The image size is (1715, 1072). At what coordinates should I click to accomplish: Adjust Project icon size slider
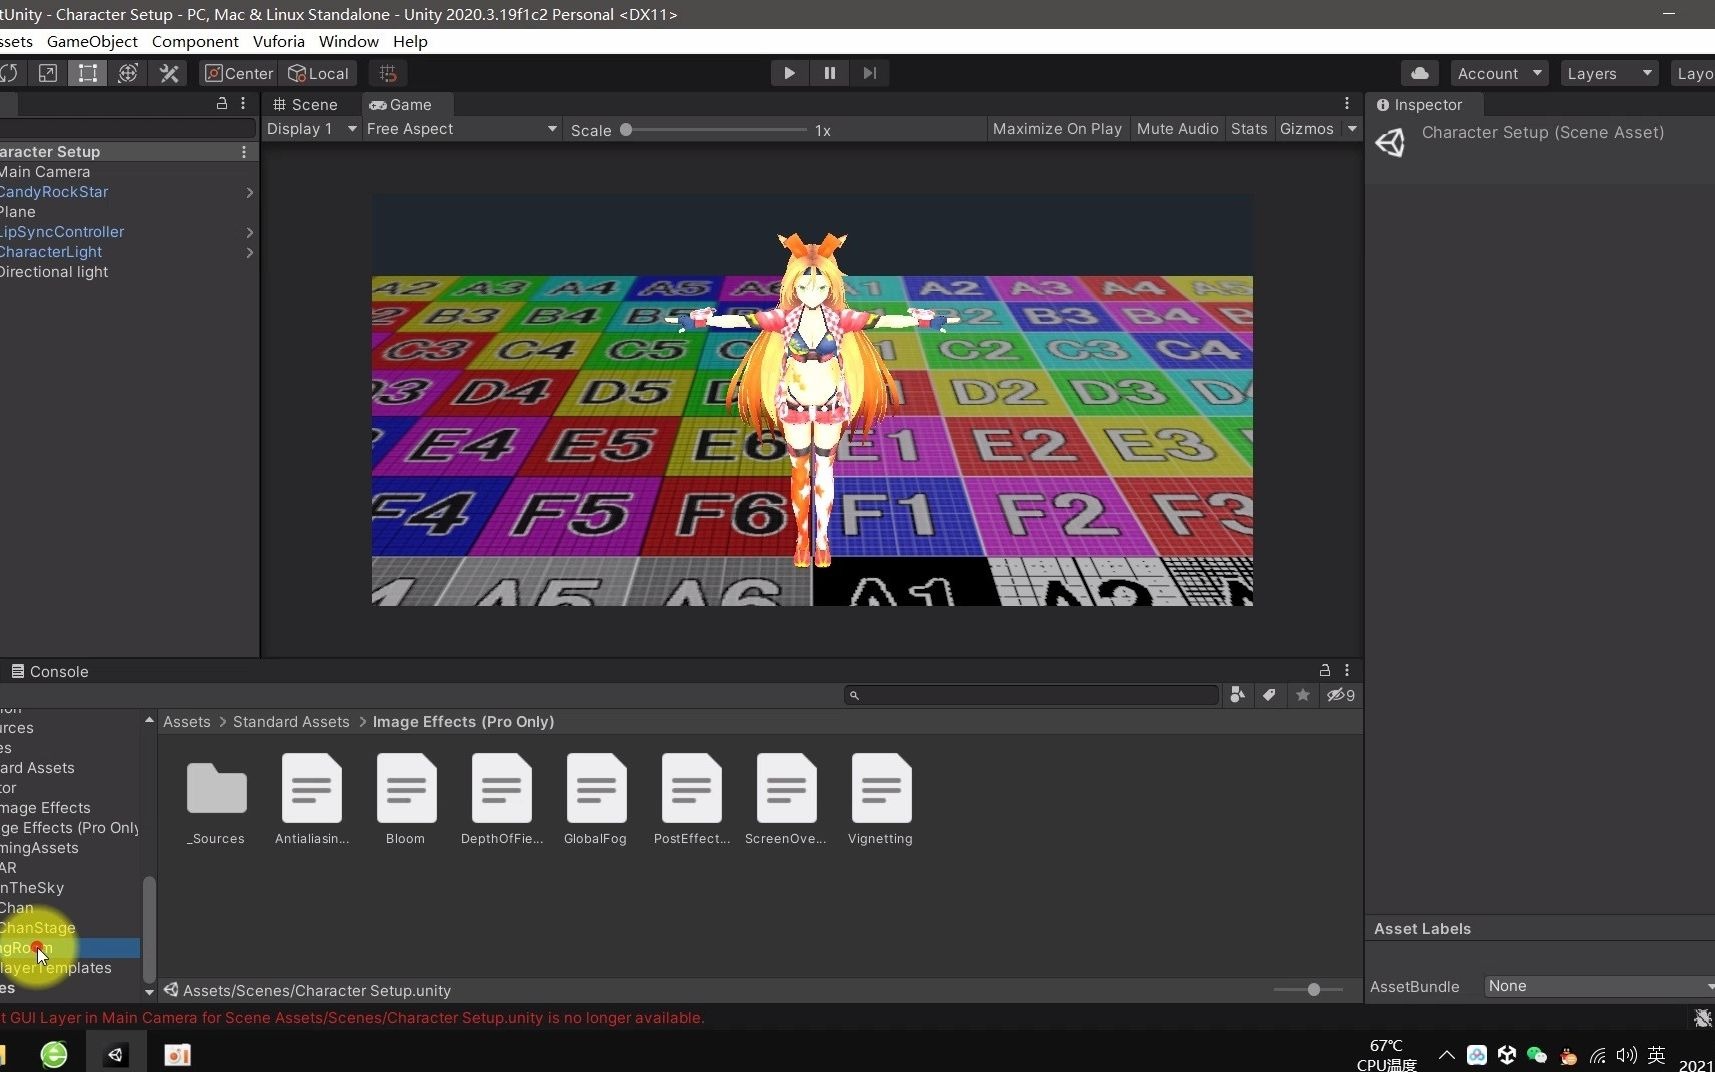click(x=1308, y=989)
